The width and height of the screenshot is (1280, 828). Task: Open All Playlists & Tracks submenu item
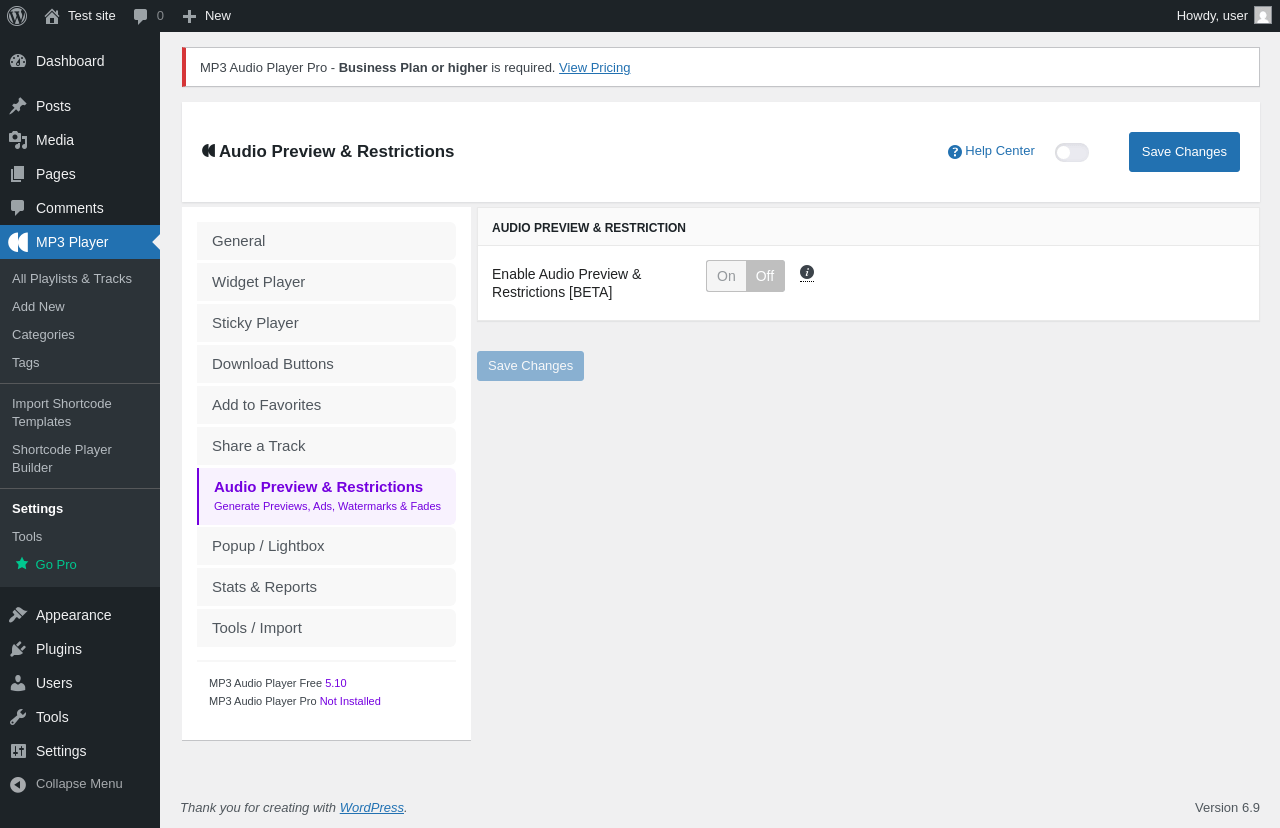coord(72,279)
